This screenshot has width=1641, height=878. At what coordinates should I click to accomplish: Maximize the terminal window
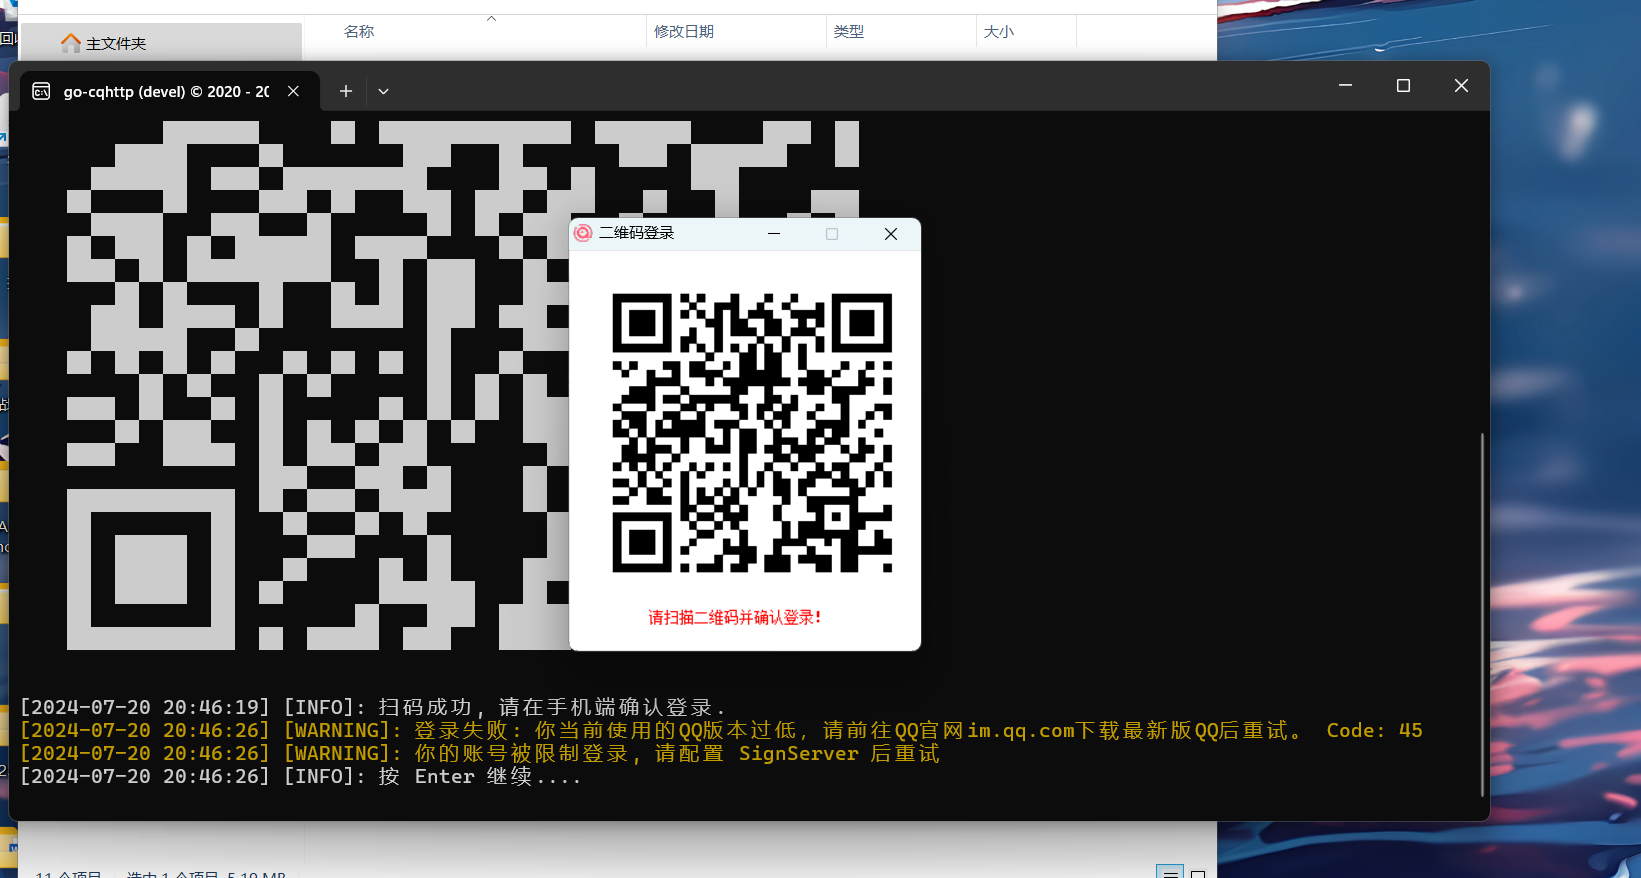(1403, 86)
